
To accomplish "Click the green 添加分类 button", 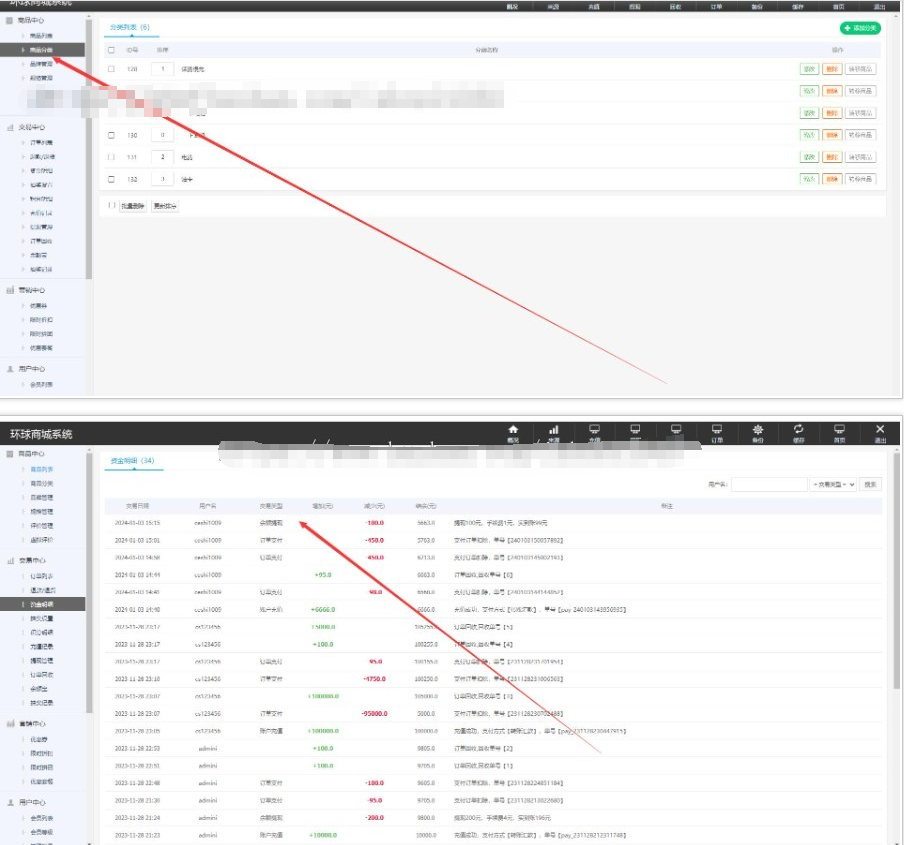I will click(860, 28).
